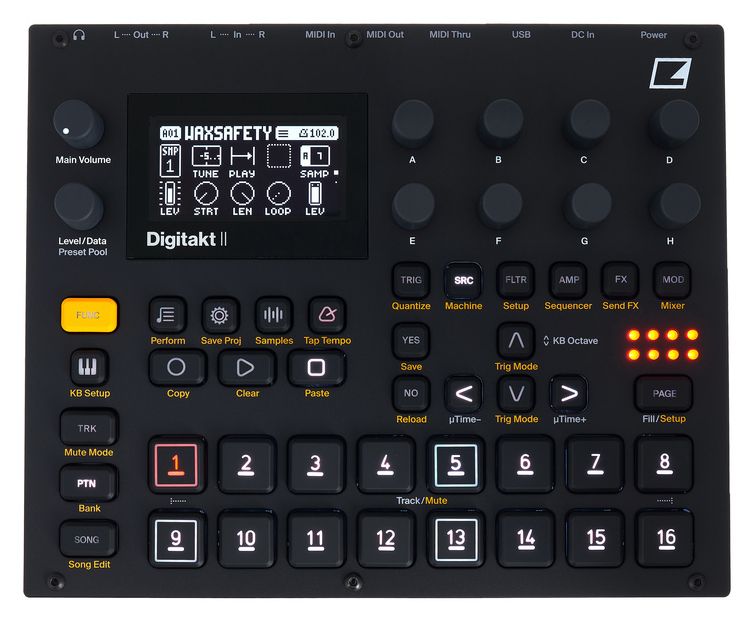The width and height of the screenshot is (752, 620).
Task: Toggle trig key 15
Action: click(x=595, y=539)
